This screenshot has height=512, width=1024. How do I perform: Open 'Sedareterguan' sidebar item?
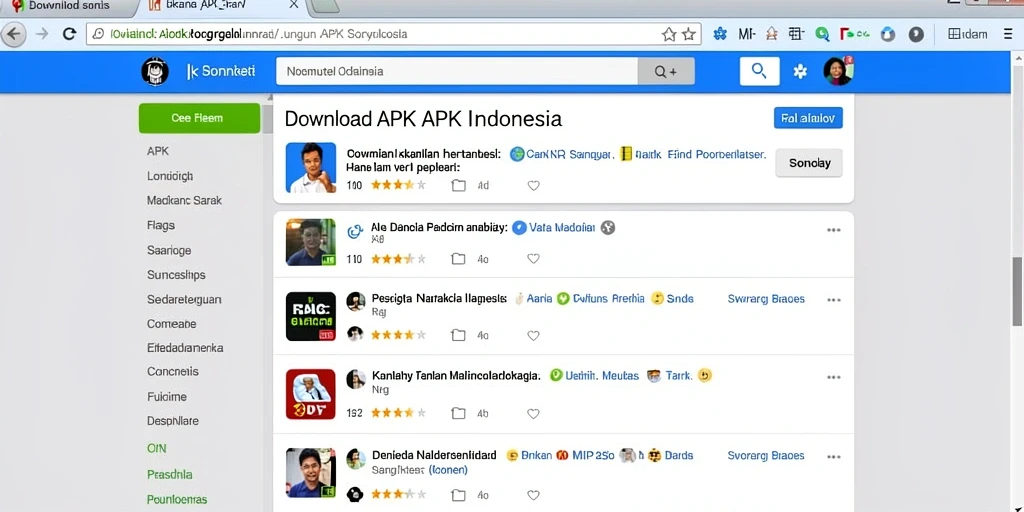tap(184, 300)
